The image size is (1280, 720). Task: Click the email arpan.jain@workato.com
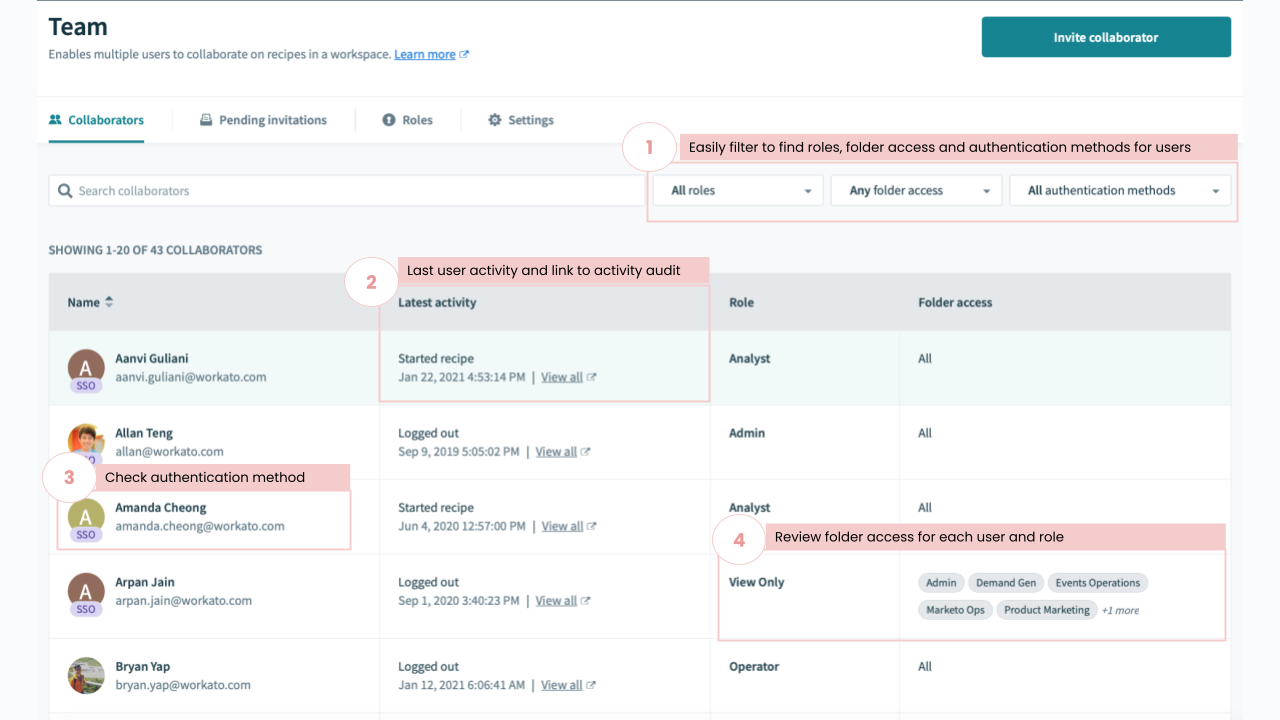[x=184, y=601]
